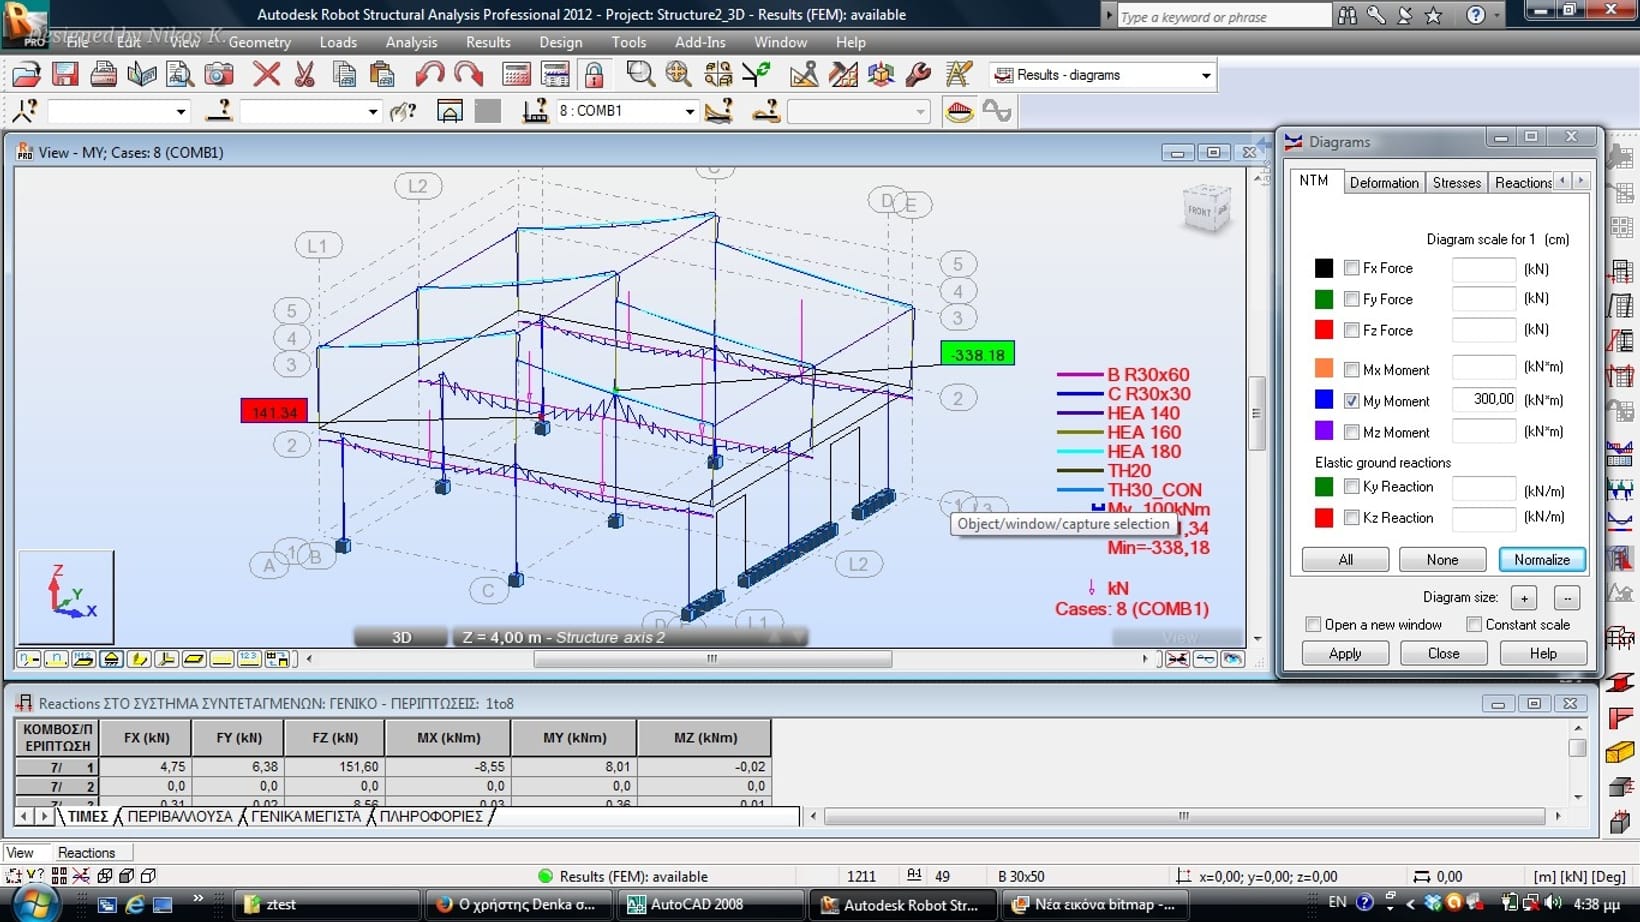Click the Print icon in toolbar

point(103,75)
